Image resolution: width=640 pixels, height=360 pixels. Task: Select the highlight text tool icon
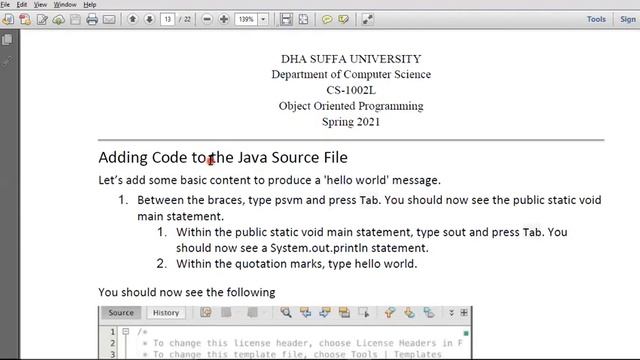click(343, 19)
